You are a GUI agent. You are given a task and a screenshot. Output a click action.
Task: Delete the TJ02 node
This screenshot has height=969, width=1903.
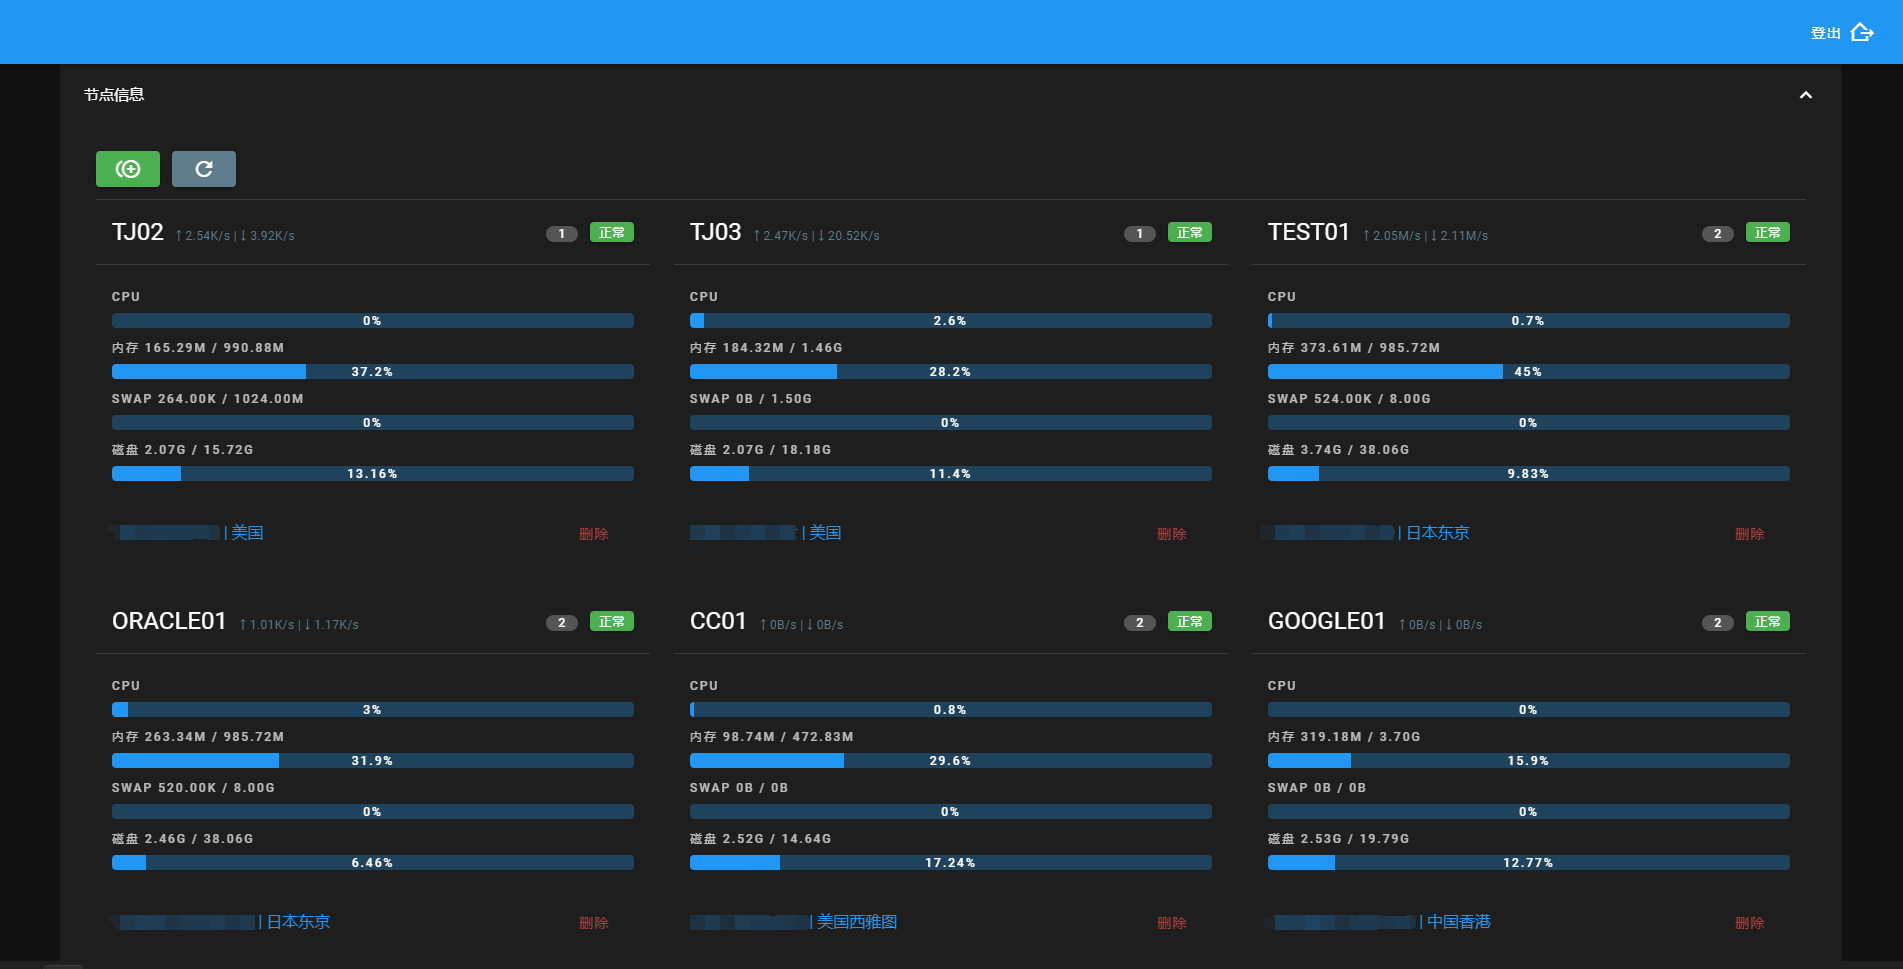[594, 534]
